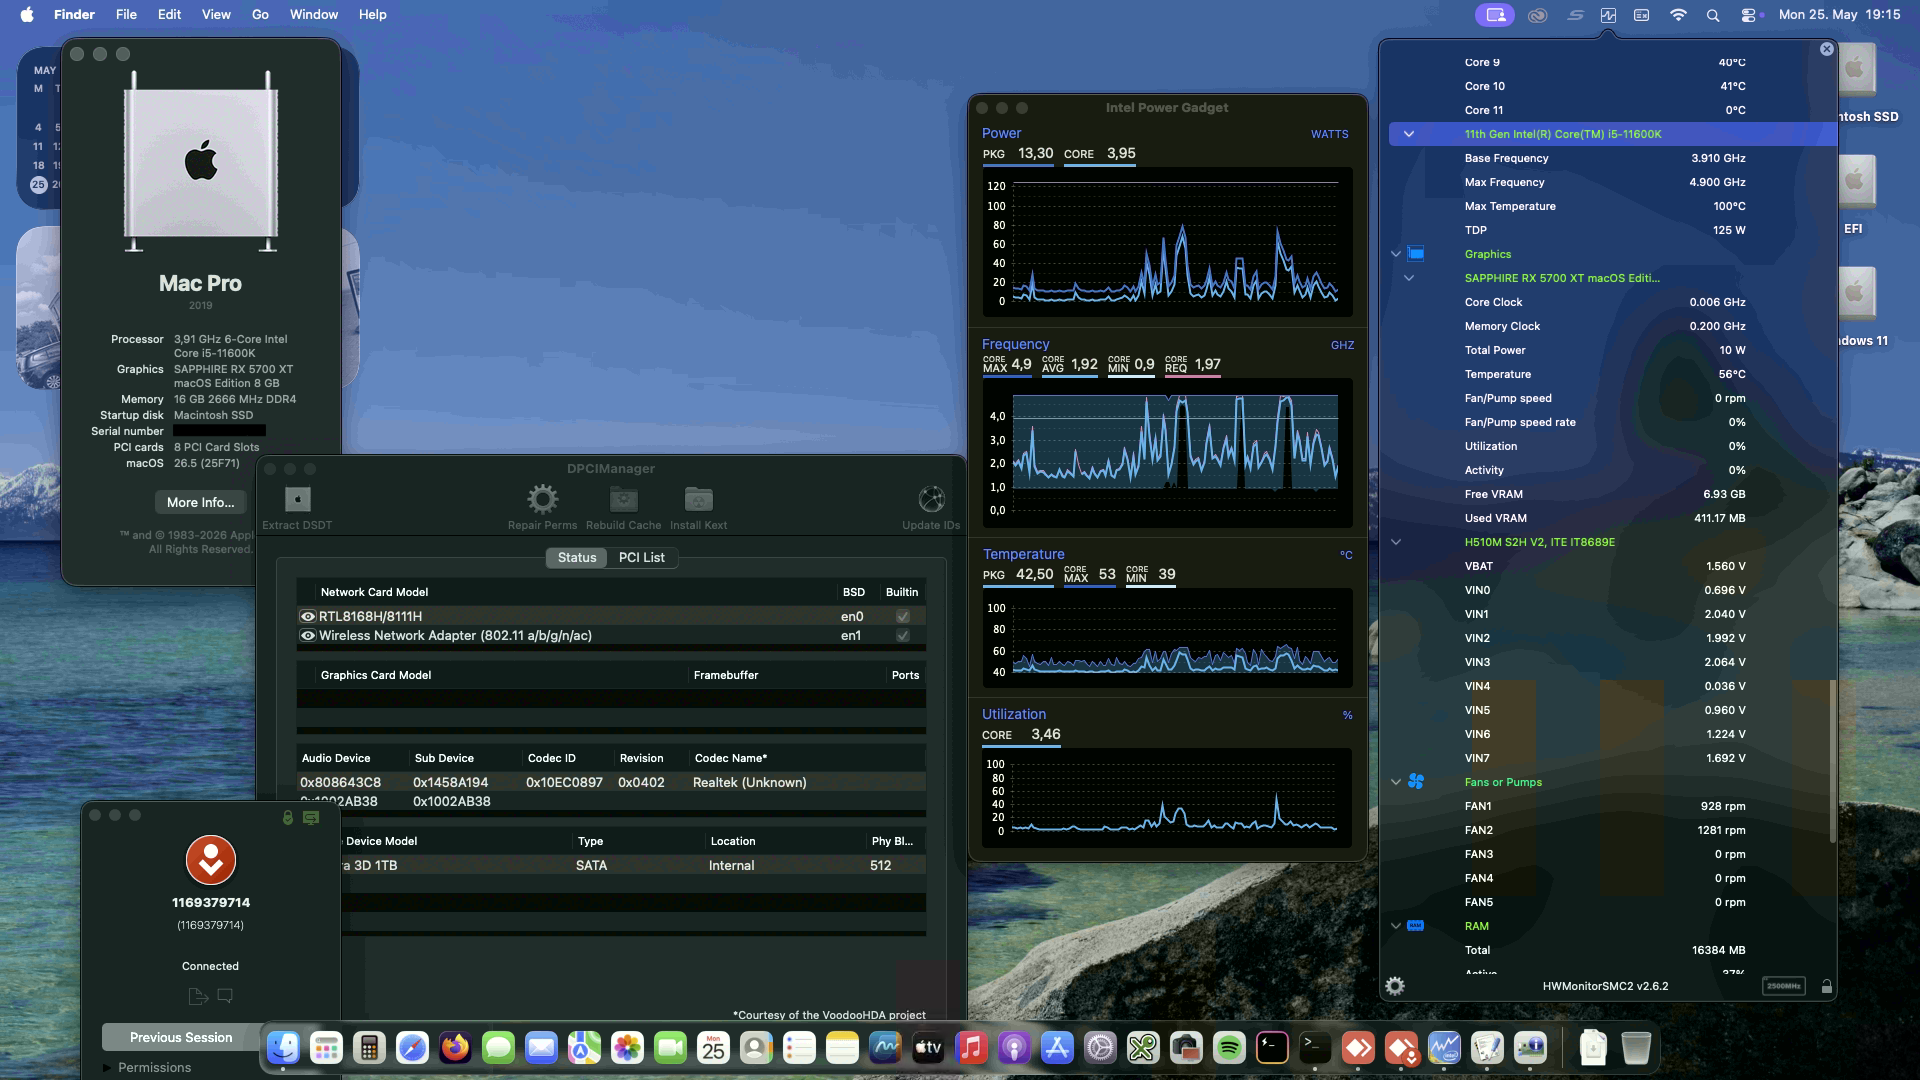Click Rebuild Cache icon in DPCIManager
This screenshot has height=1080, width=1920.
tap(624, 499)
